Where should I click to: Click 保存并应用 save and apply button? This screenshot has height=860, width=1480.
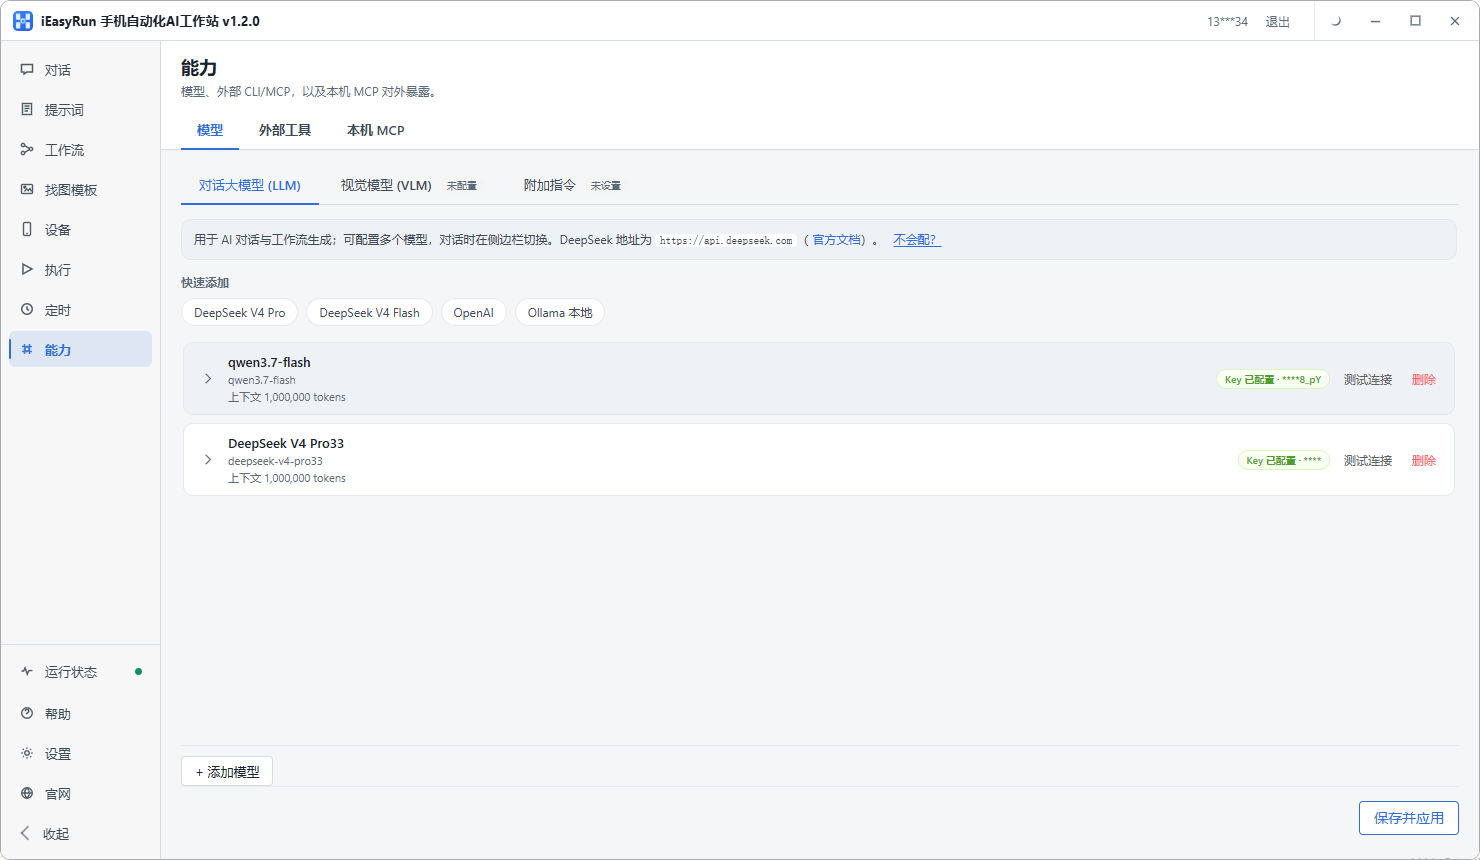click(1409, 818)
